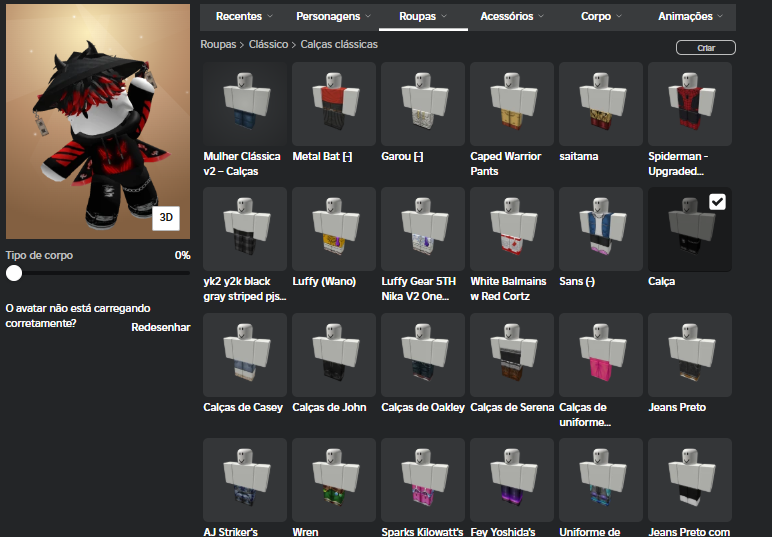Choose the Caped Warrior Pants item
Screen dimensions: 772x537
[x=512, y=104]
